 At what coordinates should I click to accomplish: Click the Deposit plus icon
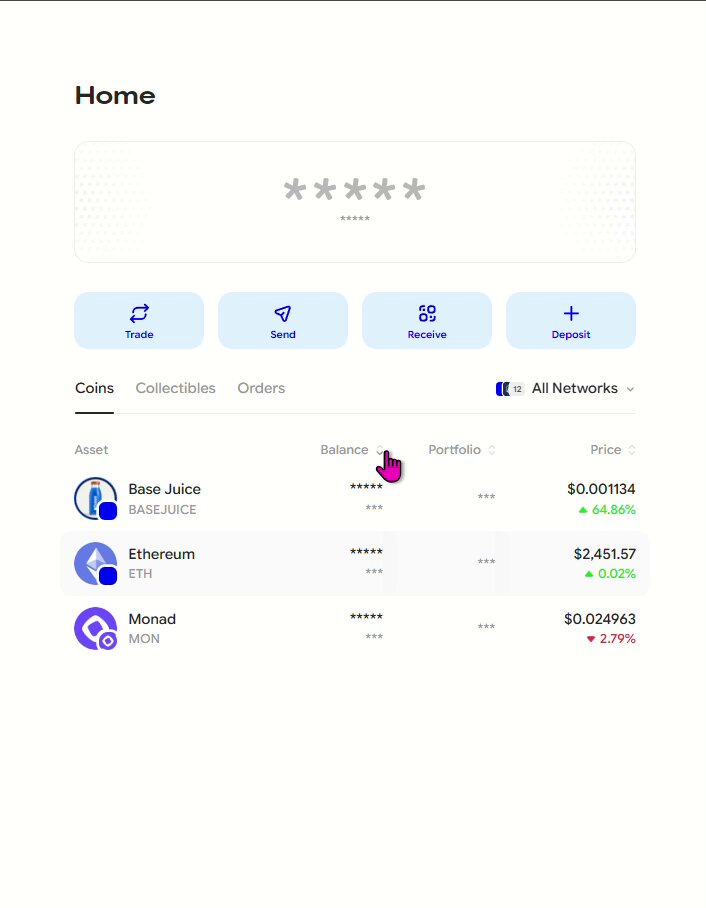(x=571, y=313)
